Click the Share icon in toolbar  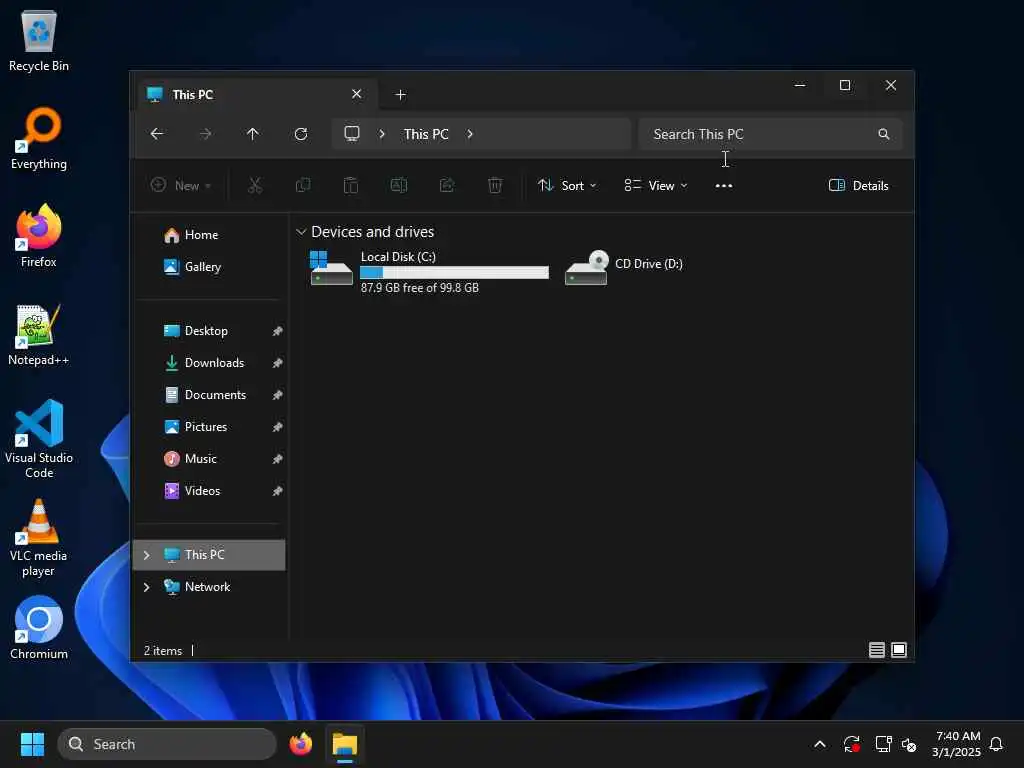point(447,185)
